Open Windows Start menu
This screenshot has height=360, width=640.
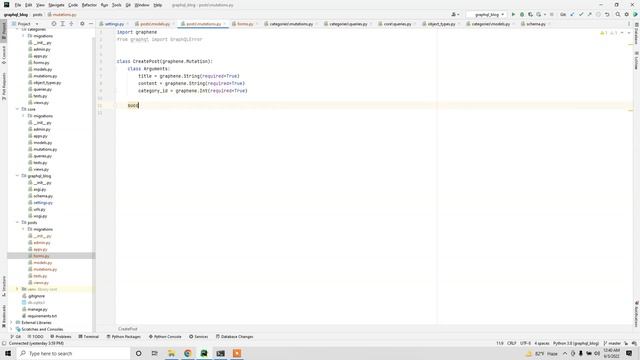click(8, 353)
